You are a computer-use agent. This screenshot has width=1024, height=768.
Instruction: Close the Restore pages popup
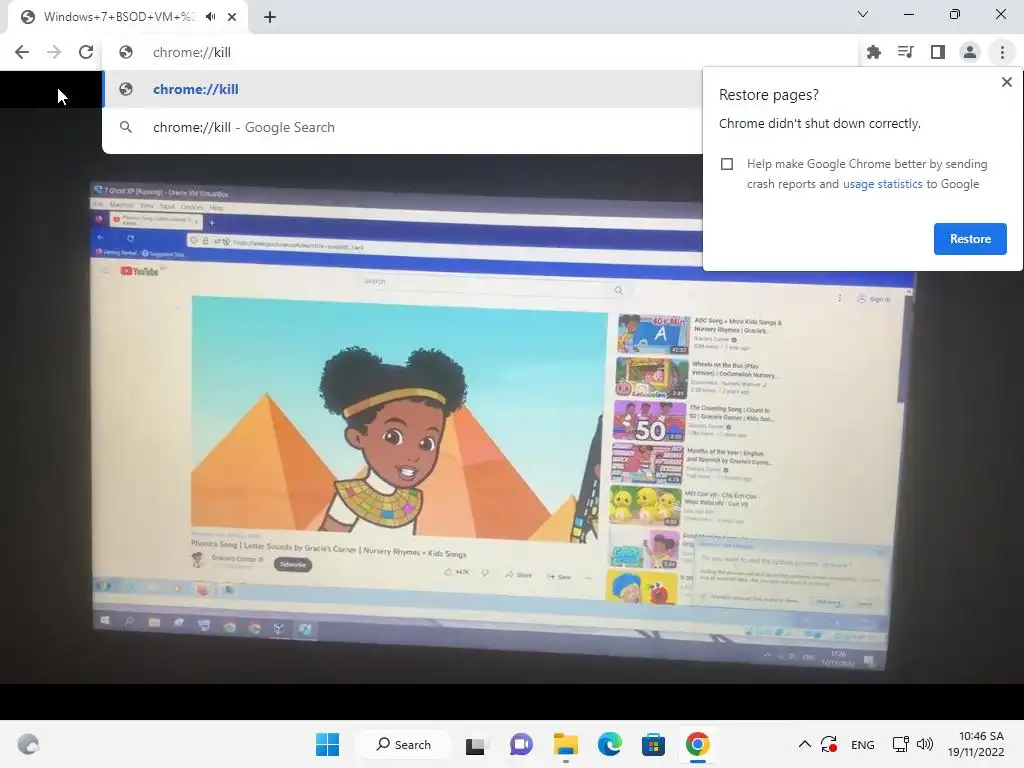(1006, 82)
